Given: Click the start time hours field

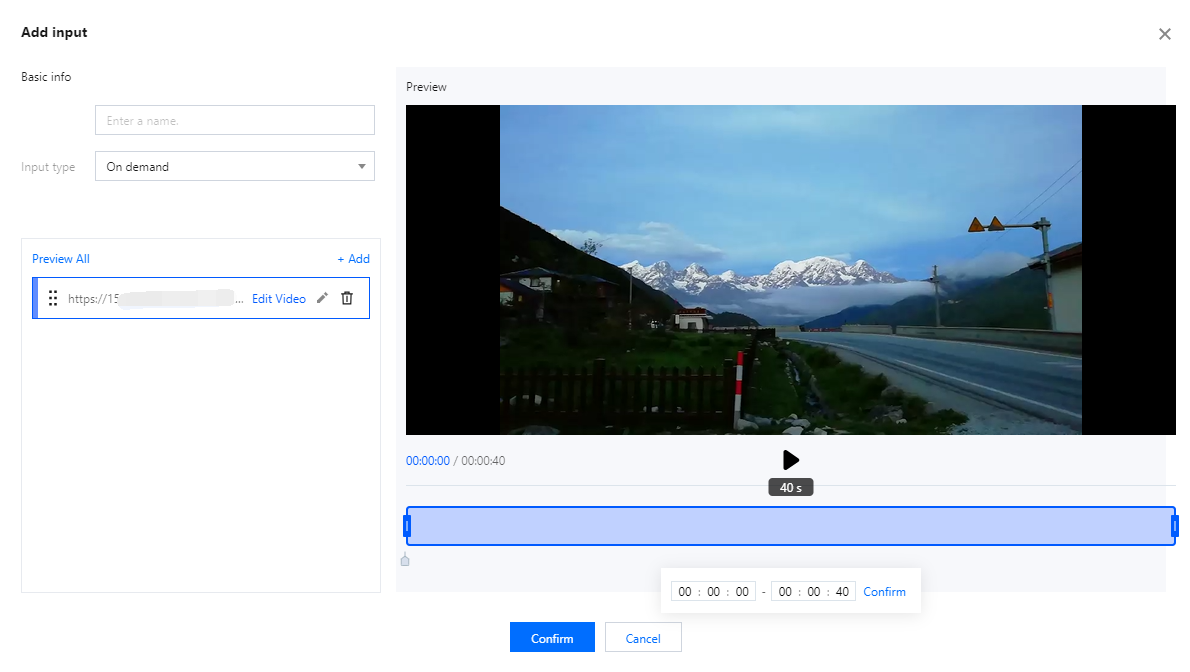Looking at the screenshot, I should pos(684,592).
